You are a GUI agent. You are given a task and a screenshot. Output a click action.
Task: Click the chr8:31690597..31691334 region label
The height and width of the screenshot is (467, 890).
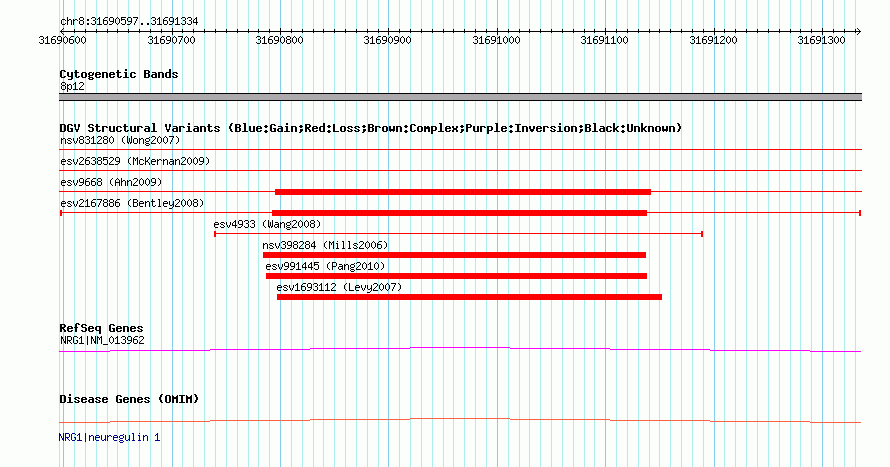point(129,22)
